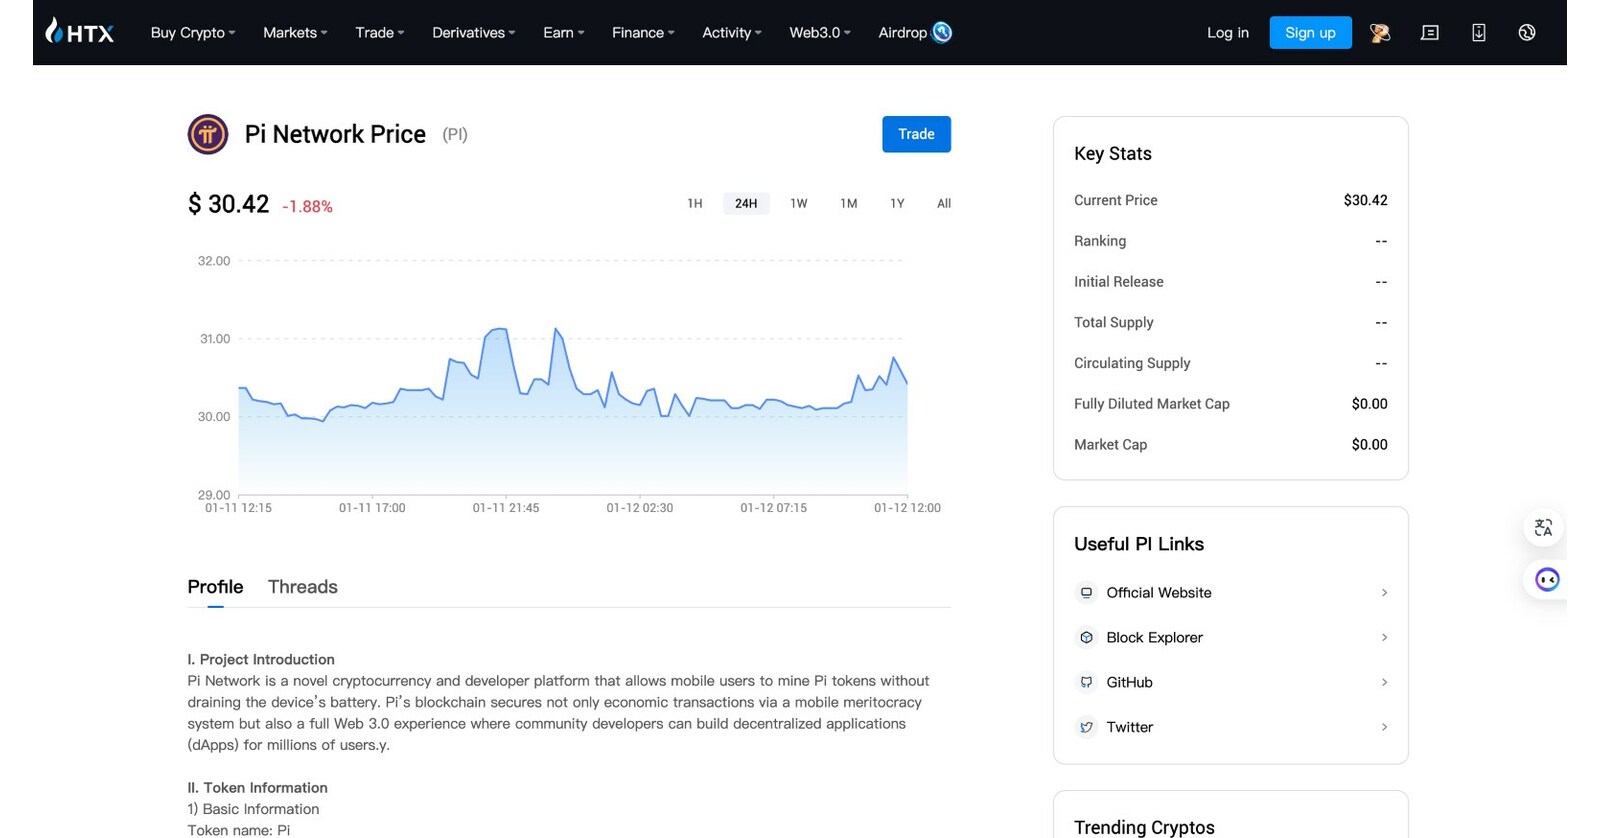1600x838 pixels.
Task: Click the download app icon
Action: tap(1479, 33)
